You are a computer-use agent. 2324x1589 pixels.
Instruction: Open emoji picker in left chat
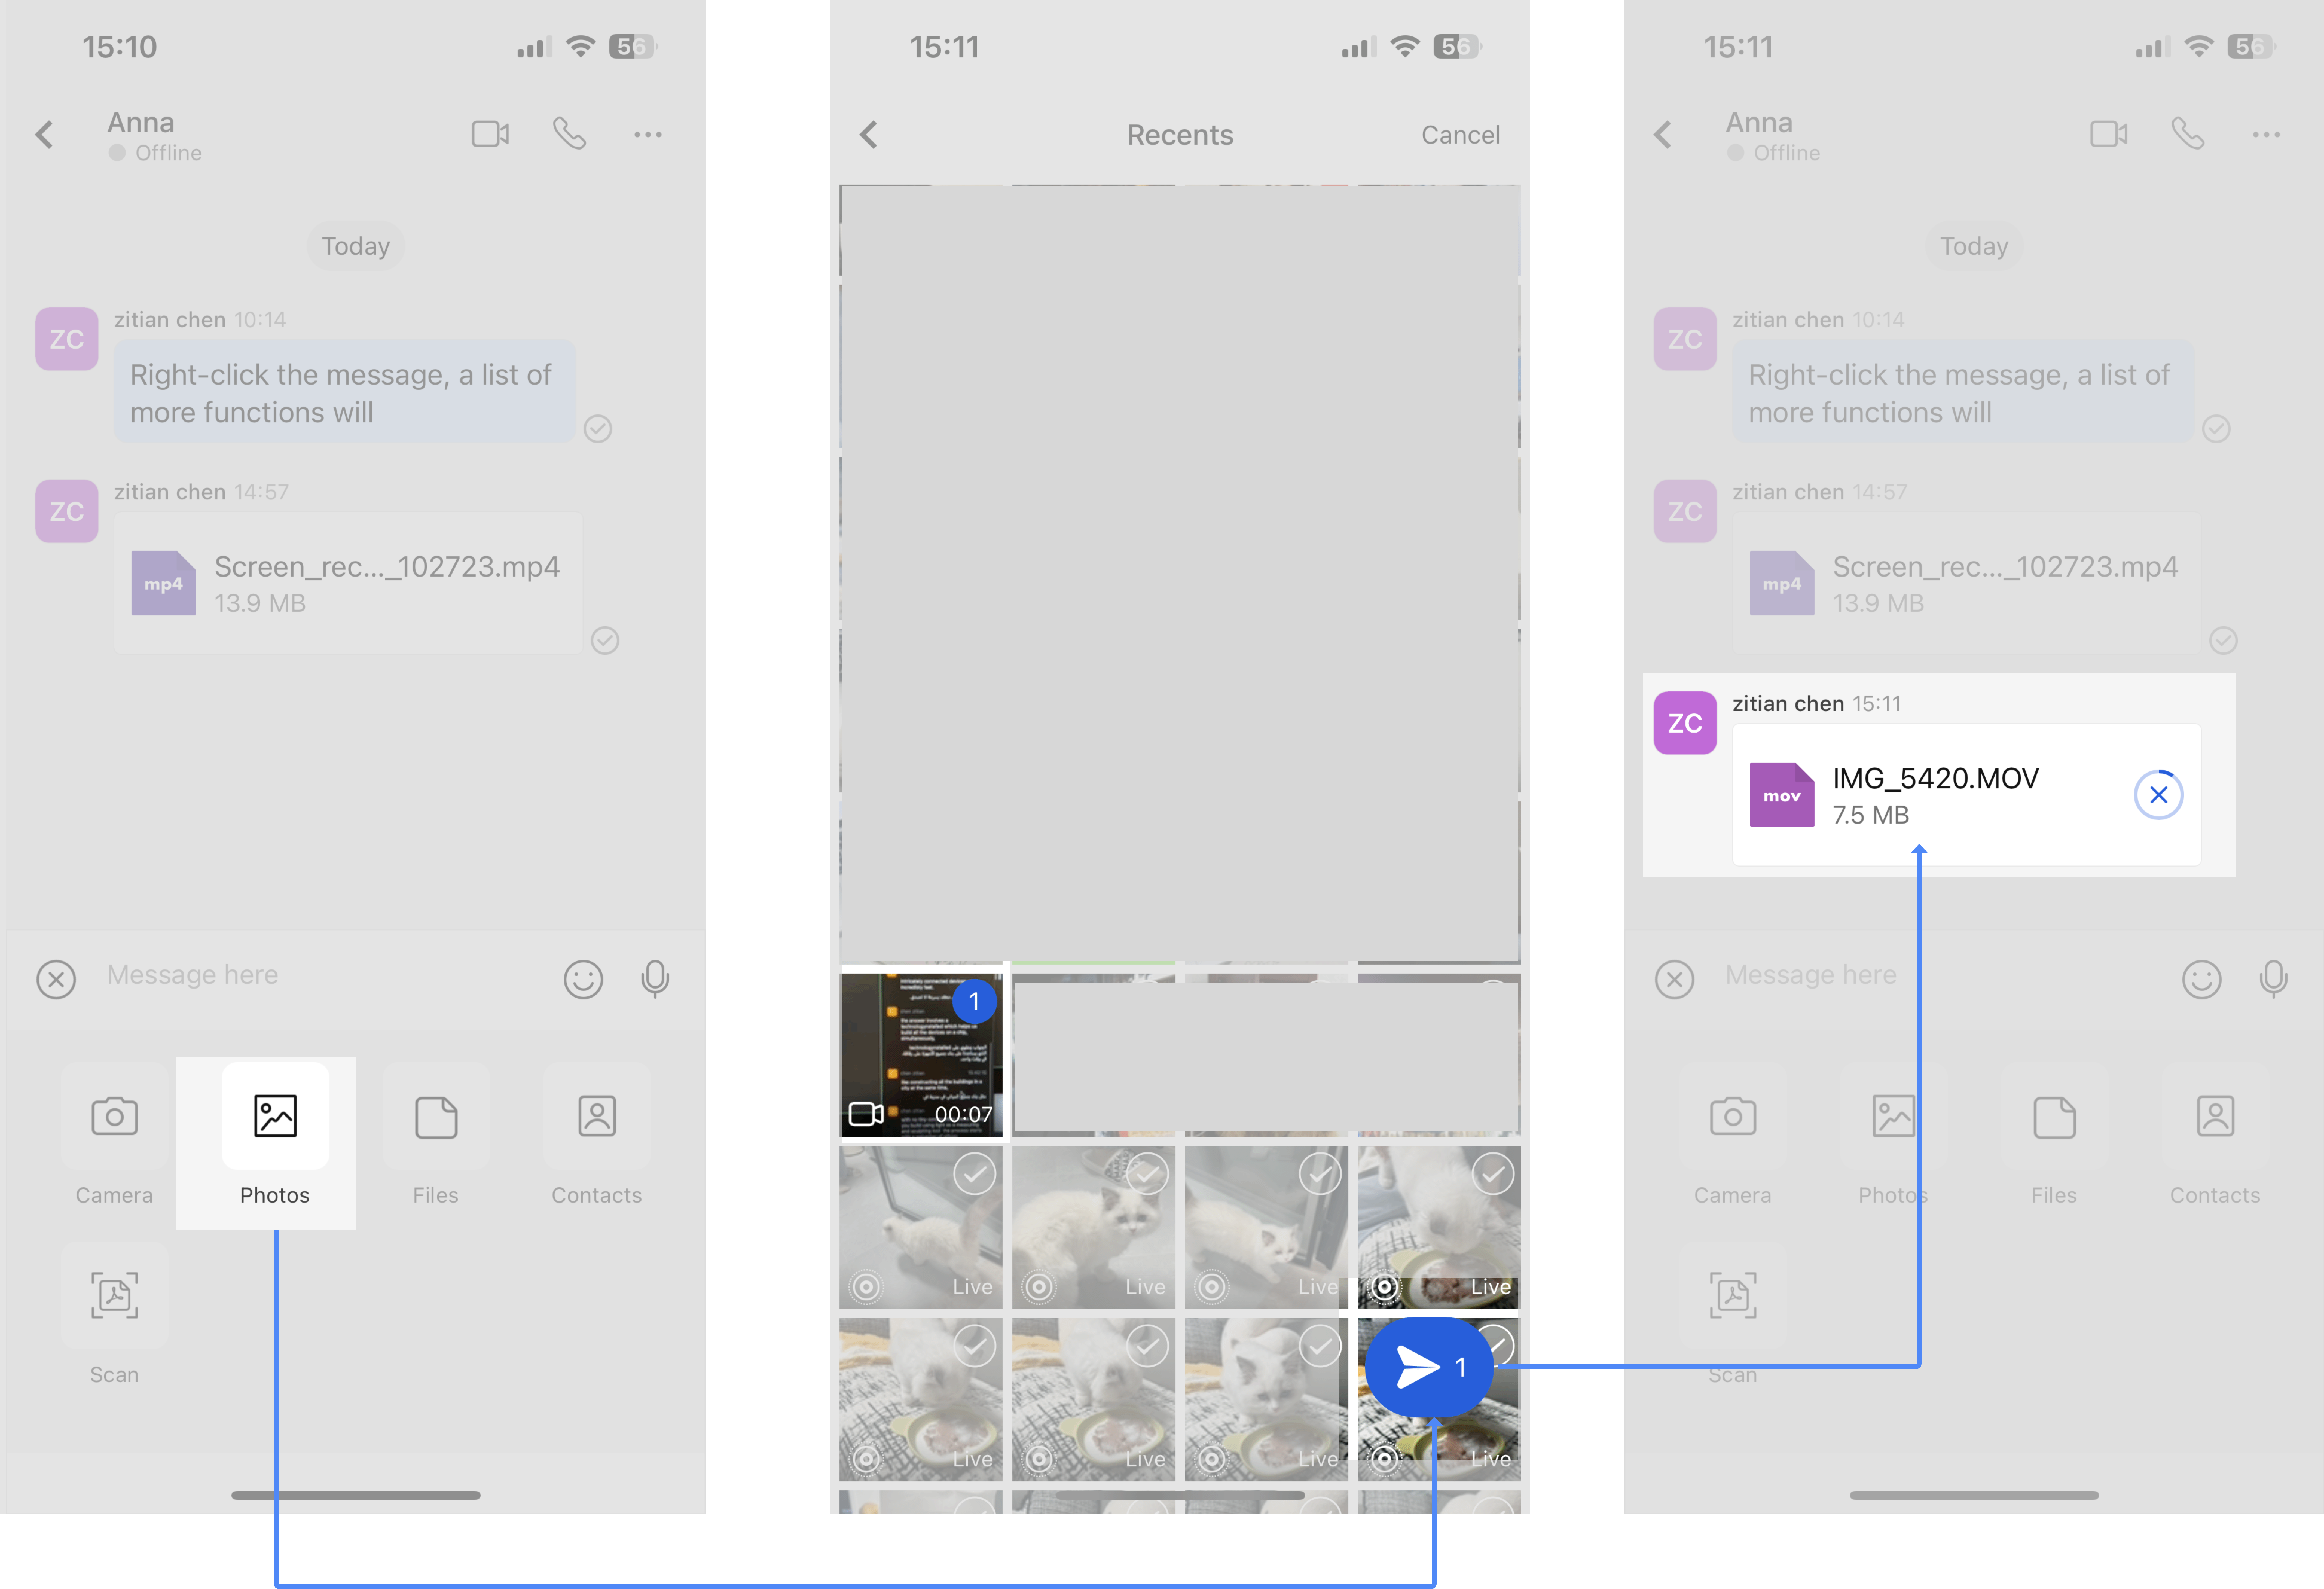(x=583, y=979)
